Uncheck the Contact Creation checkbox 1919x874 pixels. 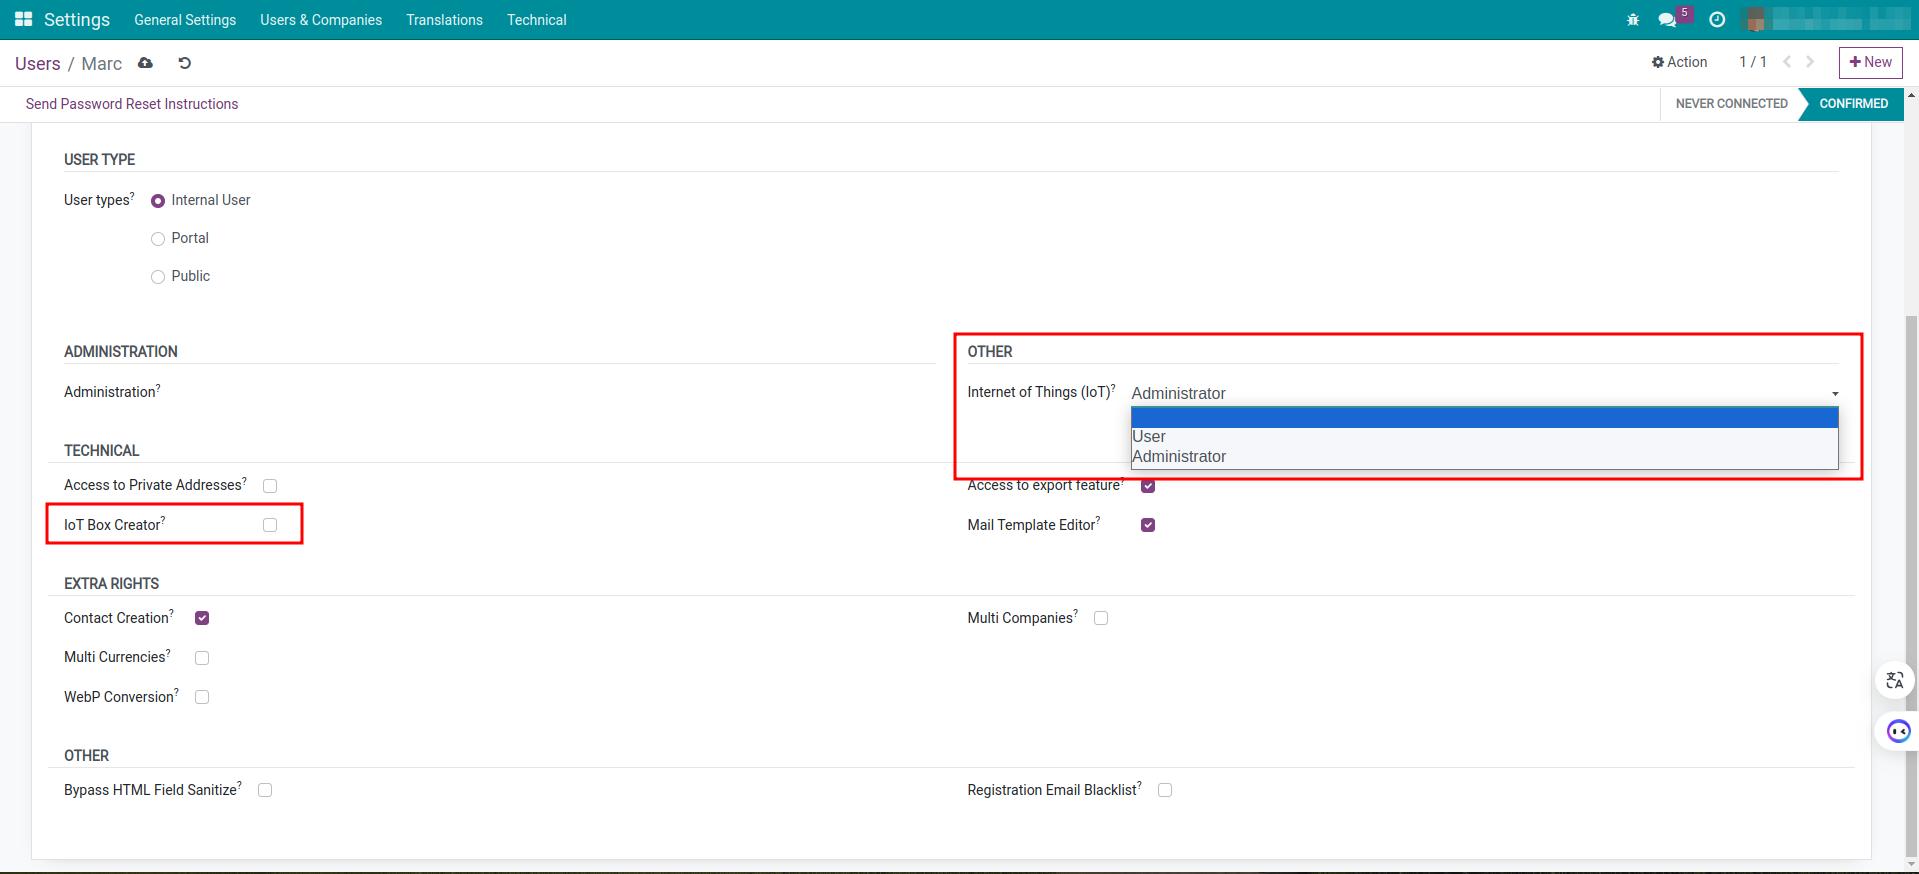[x=202, y=618]
